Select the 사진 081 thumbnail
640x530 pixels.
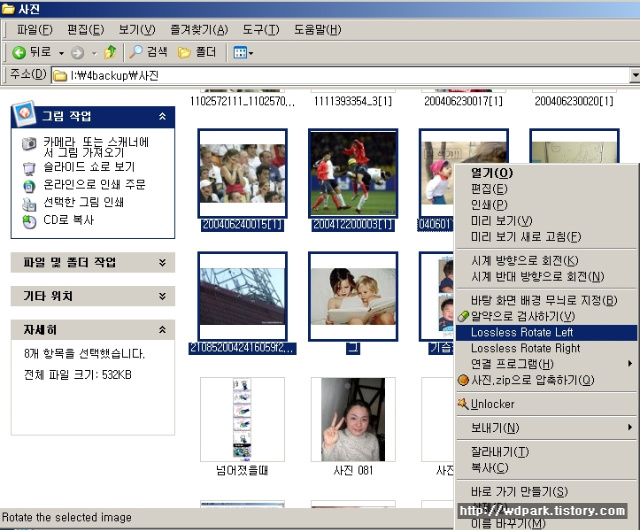tap(353, 419)
